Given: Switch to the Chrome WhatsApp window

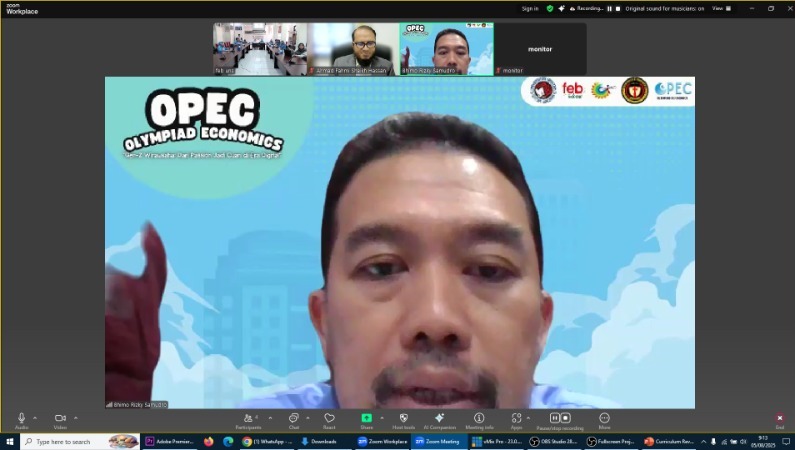Looking at the screenshot, I should 266,441.
